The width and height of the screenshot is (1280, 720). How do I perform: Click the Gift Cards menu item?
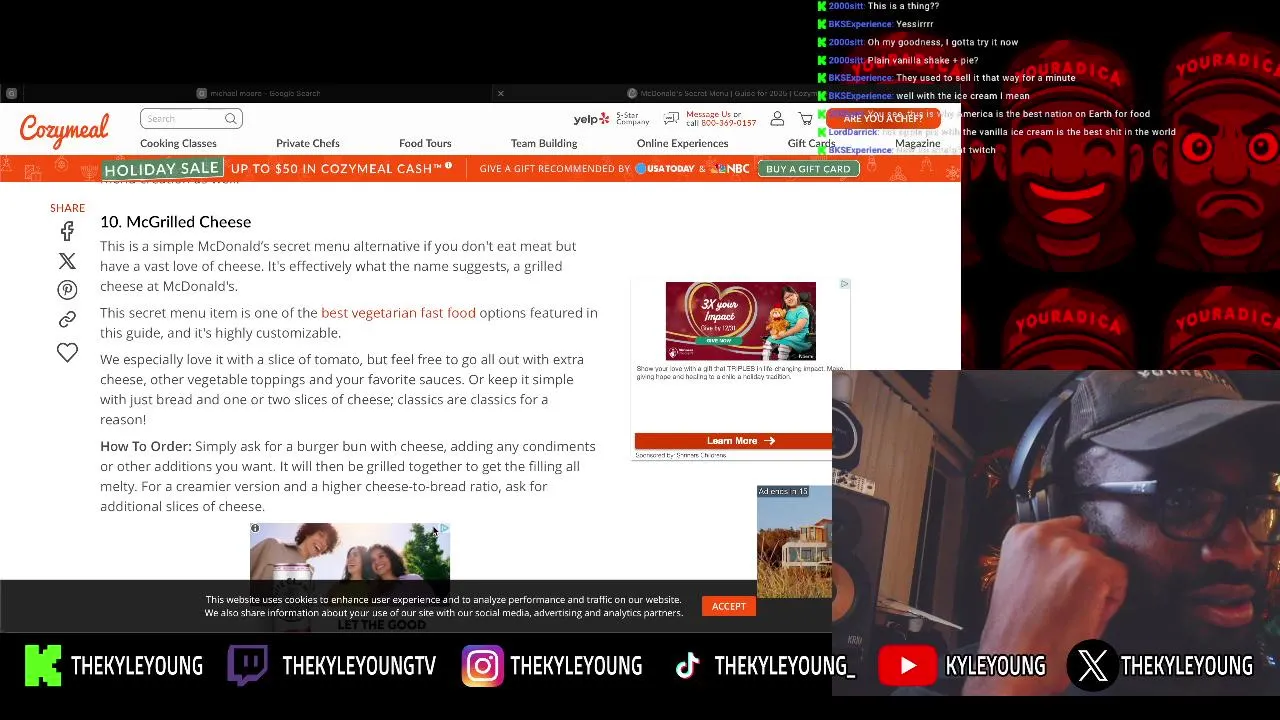tap(811, 143)
